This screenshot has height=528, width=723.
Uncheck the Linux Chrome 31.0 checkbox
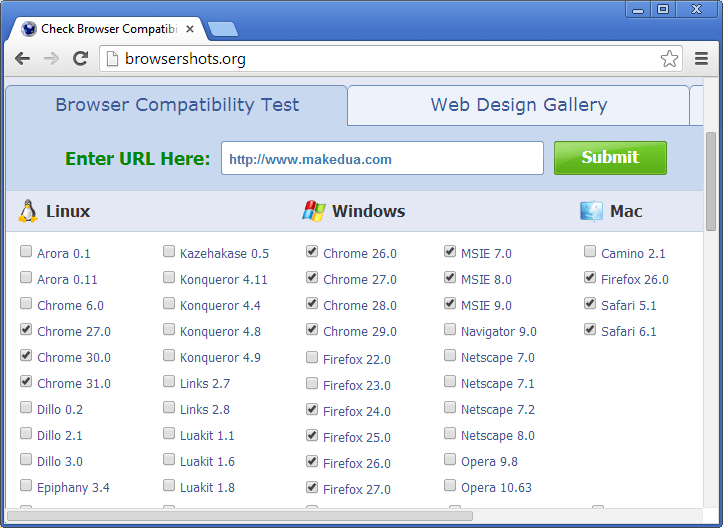tap(26, 381)
